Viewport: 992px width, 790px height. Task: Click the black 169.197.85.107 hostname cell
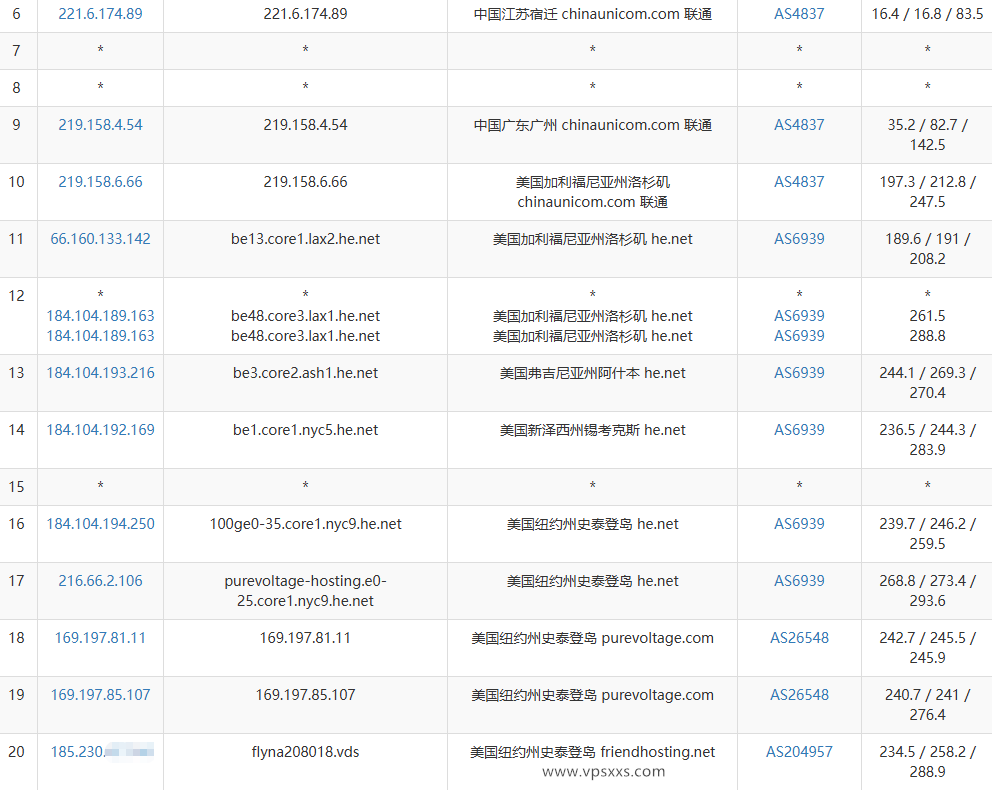tap(306, 694)
